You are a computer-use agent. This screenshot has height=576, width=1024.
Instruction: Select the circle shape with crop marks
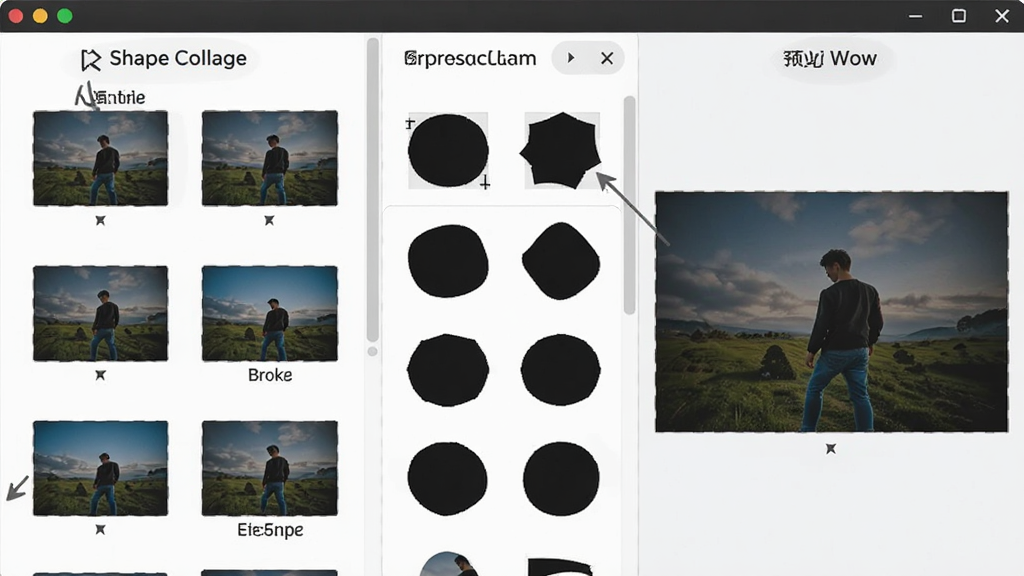coord(448,151)
